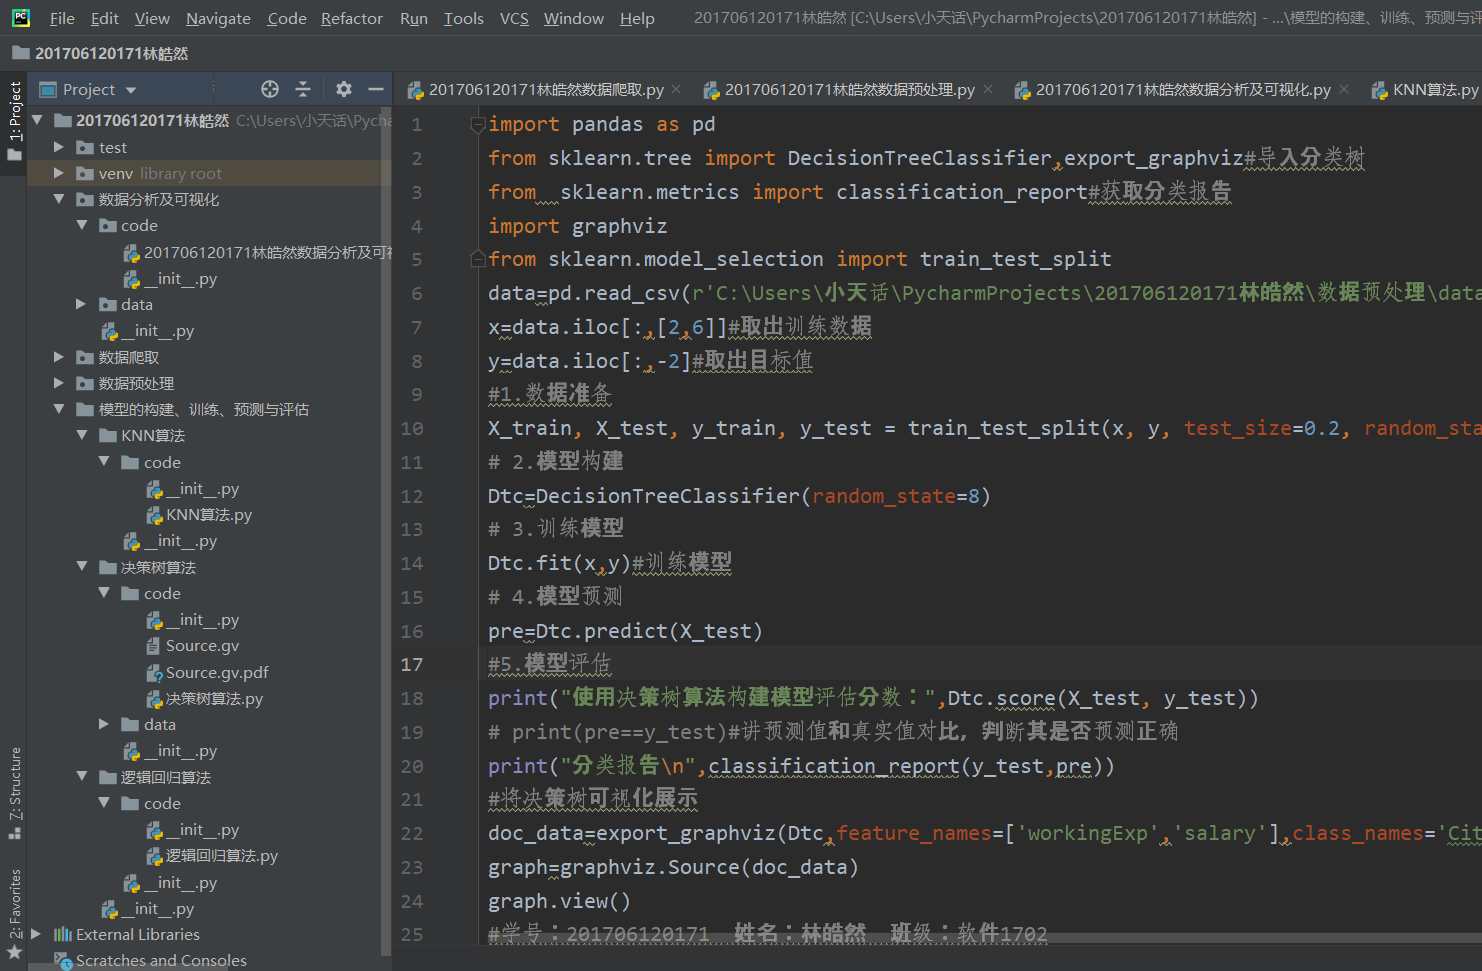Open the File menu
Viewport: 1482px width, 971px height.
click(62, 18)
